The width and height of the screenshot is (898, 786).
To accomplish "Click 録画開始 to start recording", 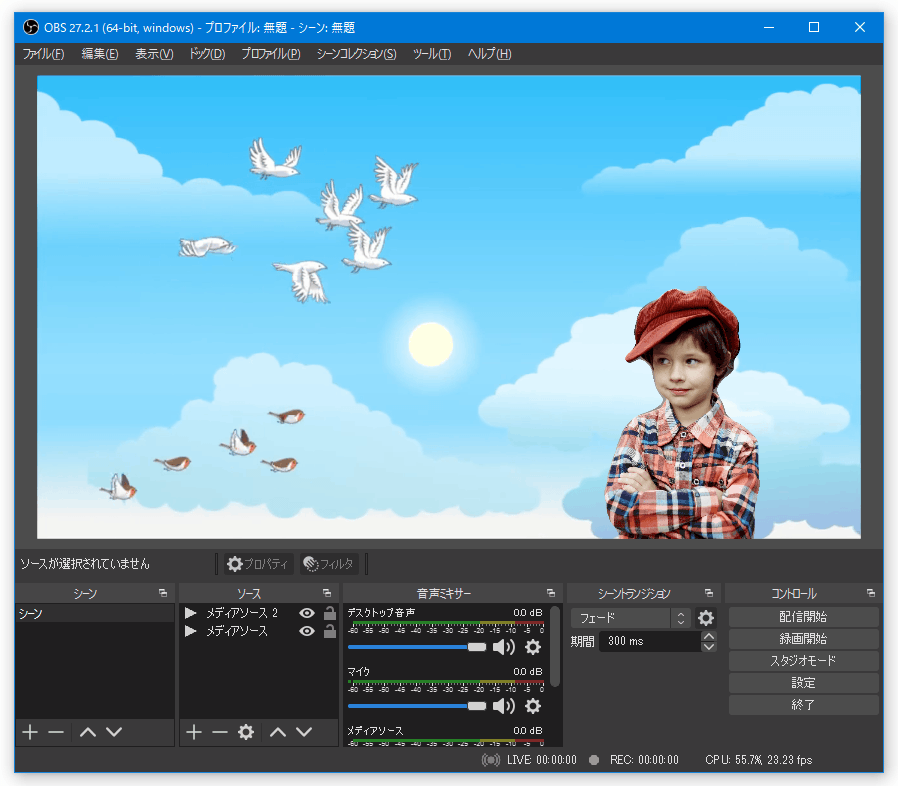I will click(804, 639).
